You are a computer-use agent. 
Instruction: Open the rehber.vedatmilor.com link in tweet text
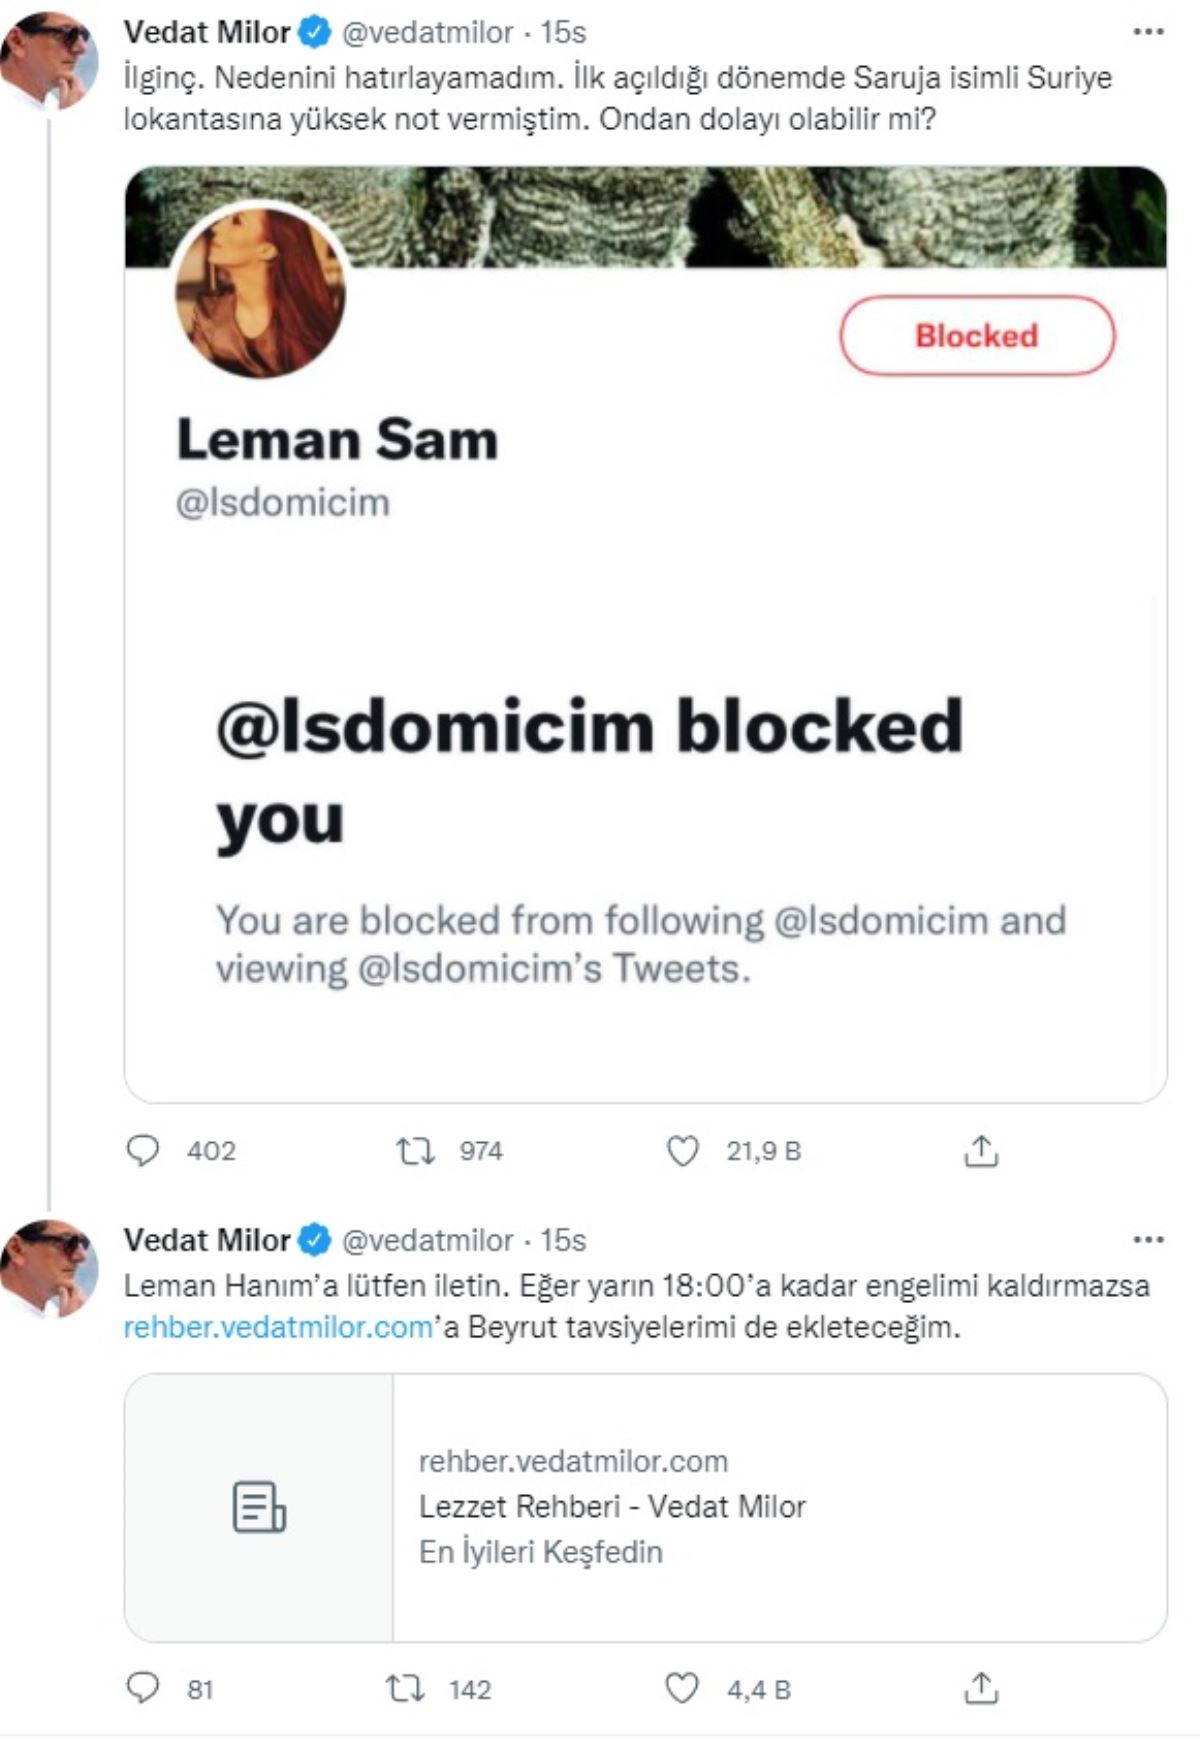click(278, 1327)
